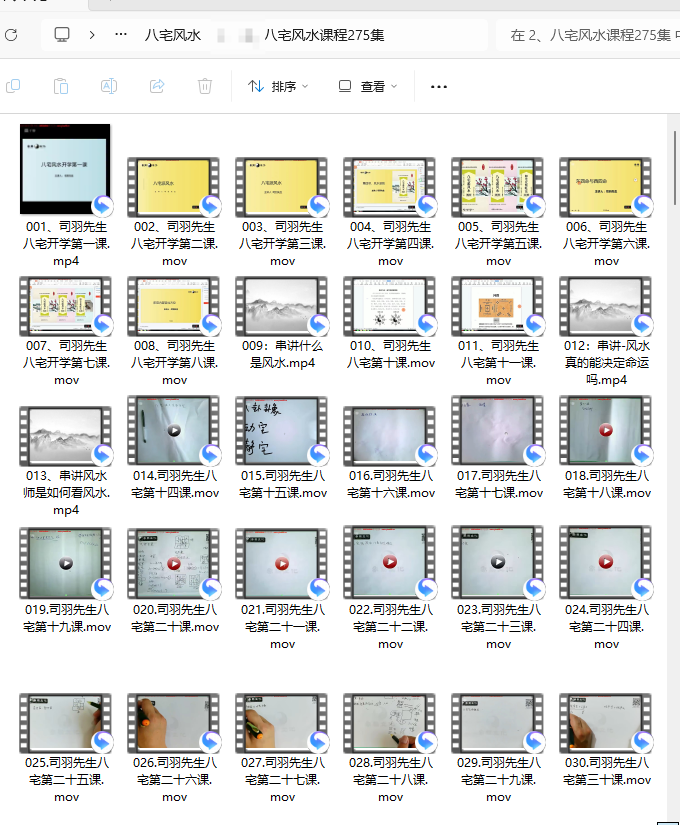This screenshot has width=680, height=825.
Task: Select the 007 八宅开学第七课.mov video icon
Action: (x=65, y=306)
